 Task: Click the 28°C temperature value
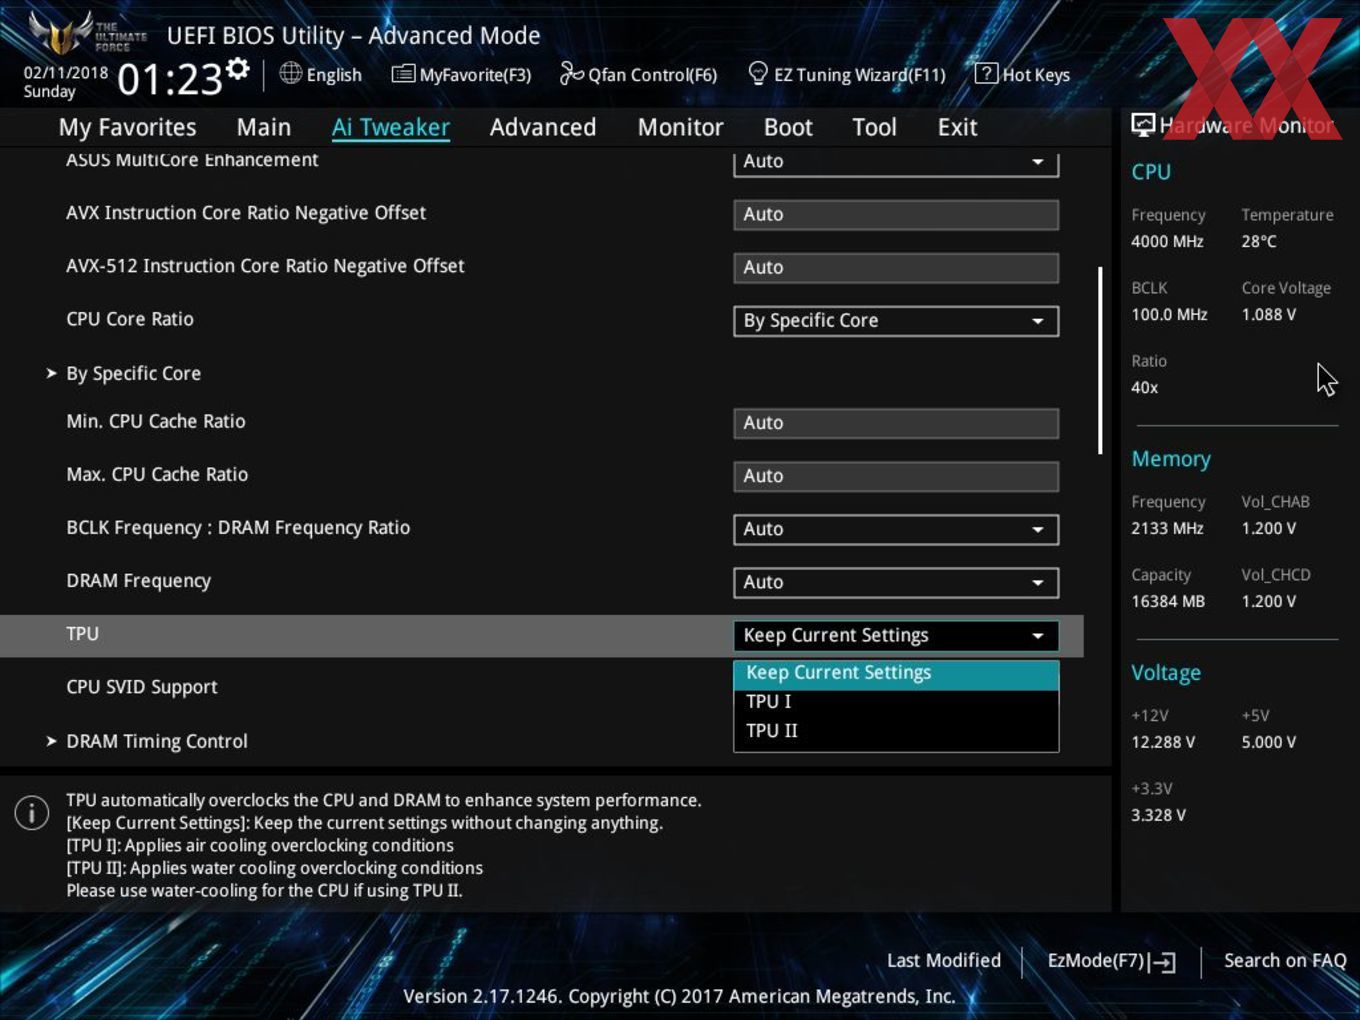pos(1259,241)
